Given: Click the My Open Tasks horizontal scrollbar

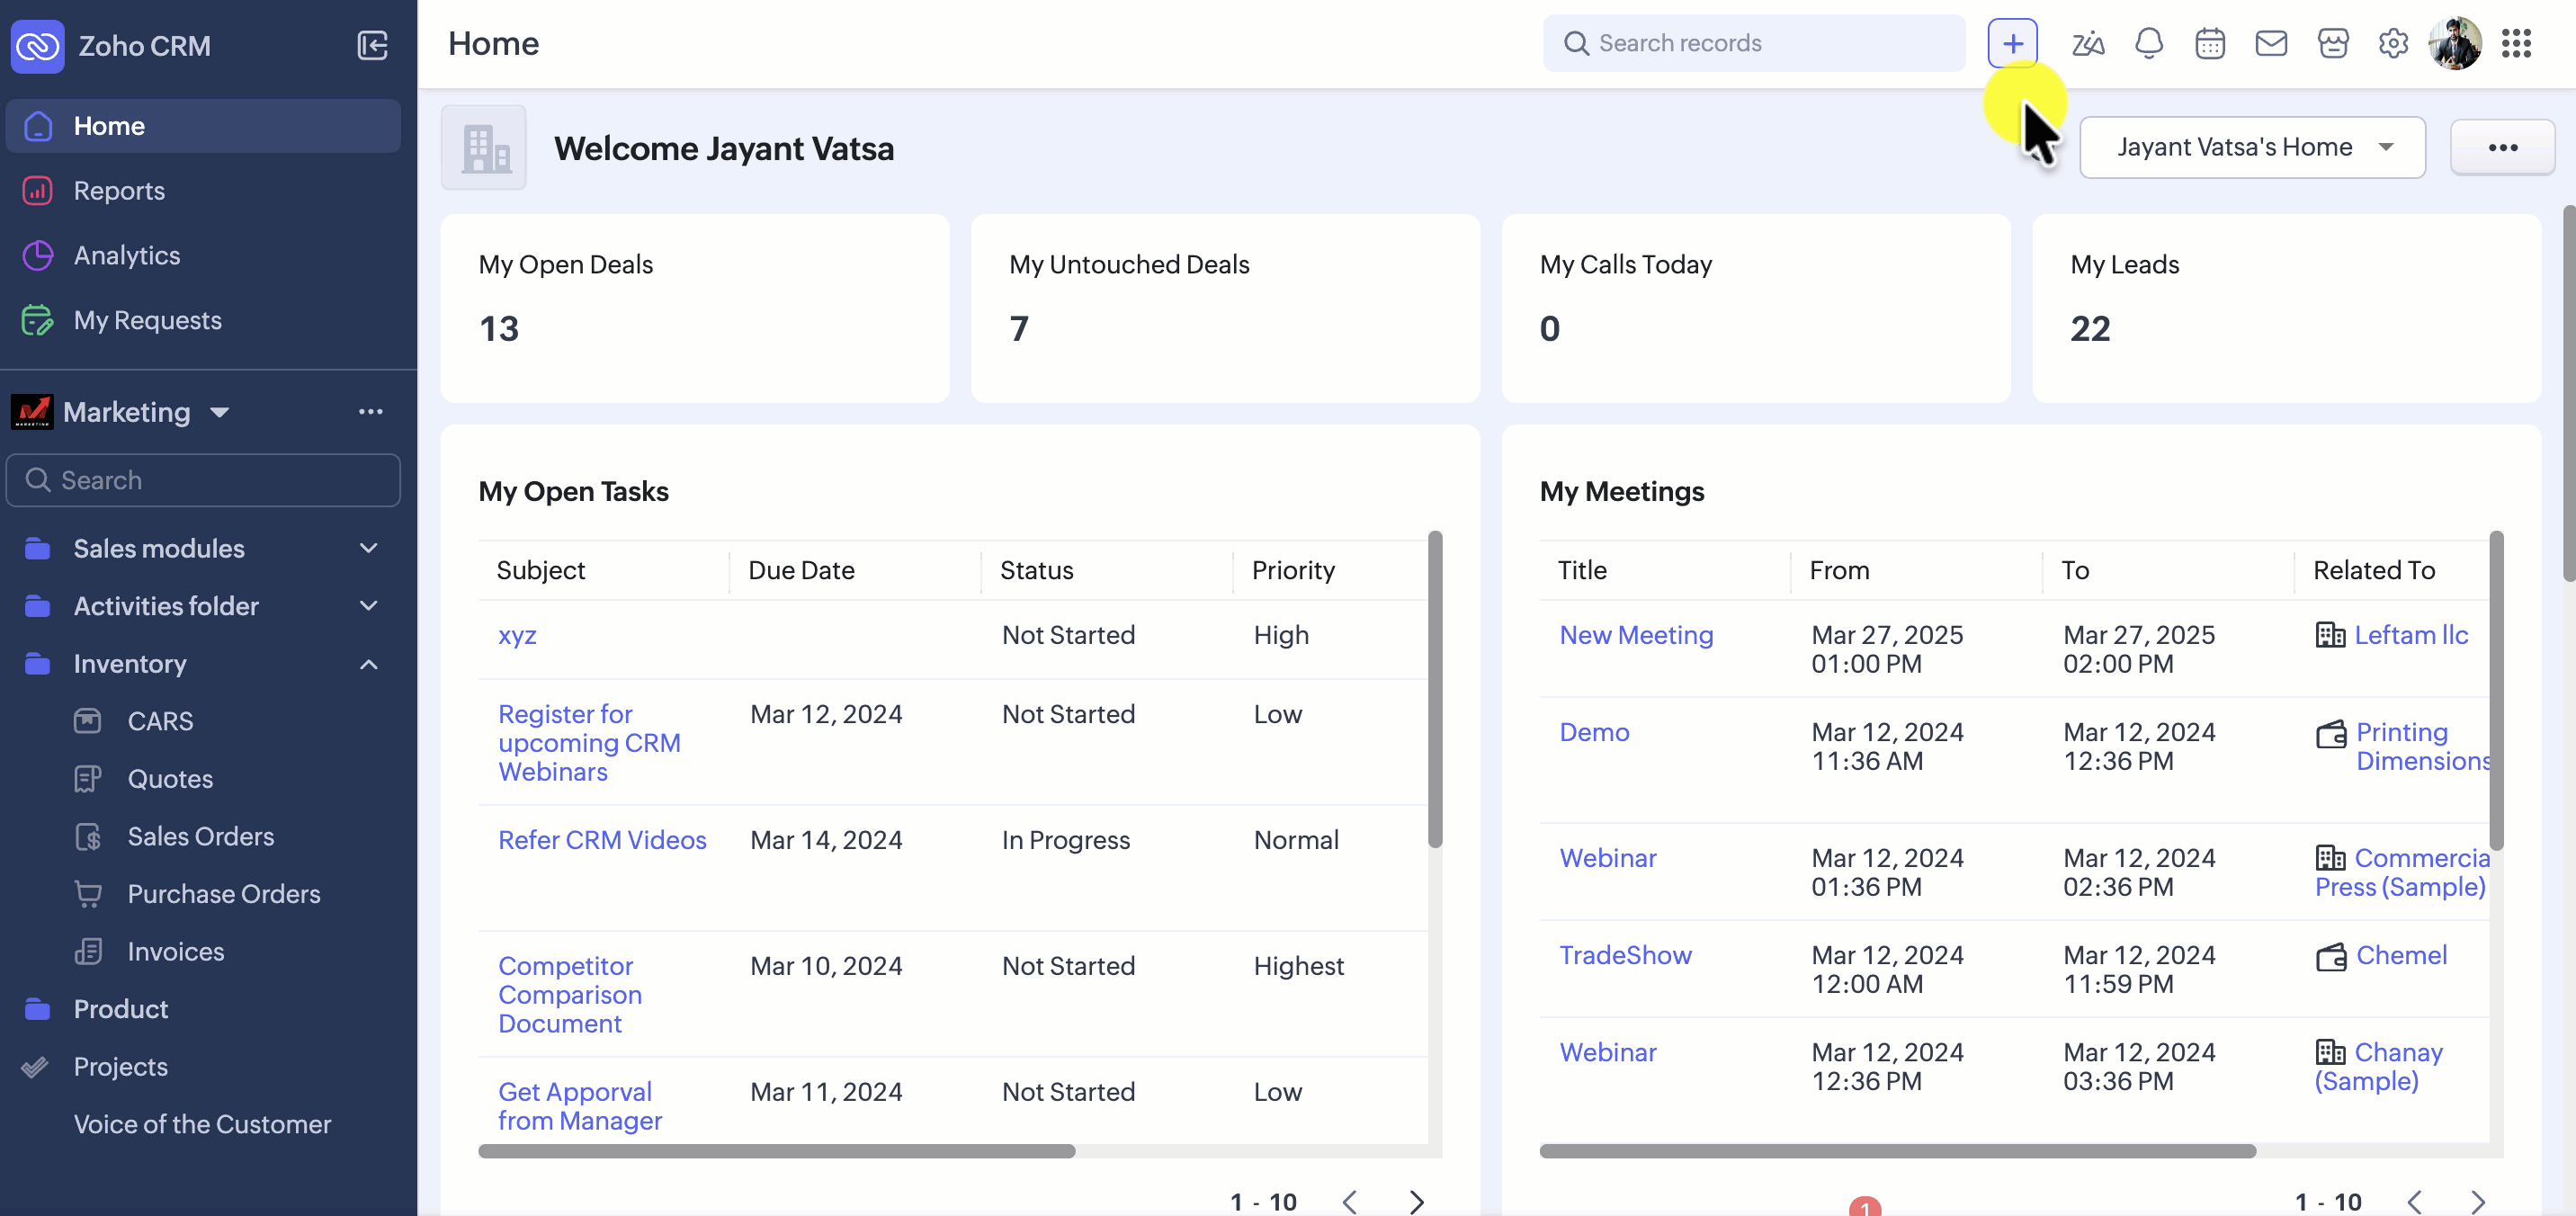Looking at the screenshot, I should tap(776, 1151).
